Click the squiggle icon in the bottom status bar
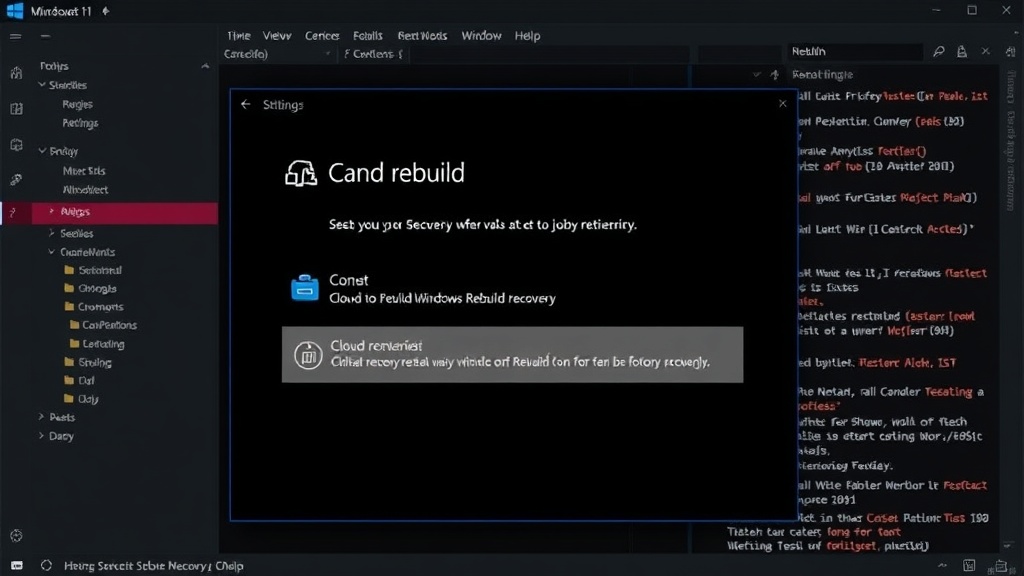The width and height of the screenshot is (1024, 576). click(942, 566)
